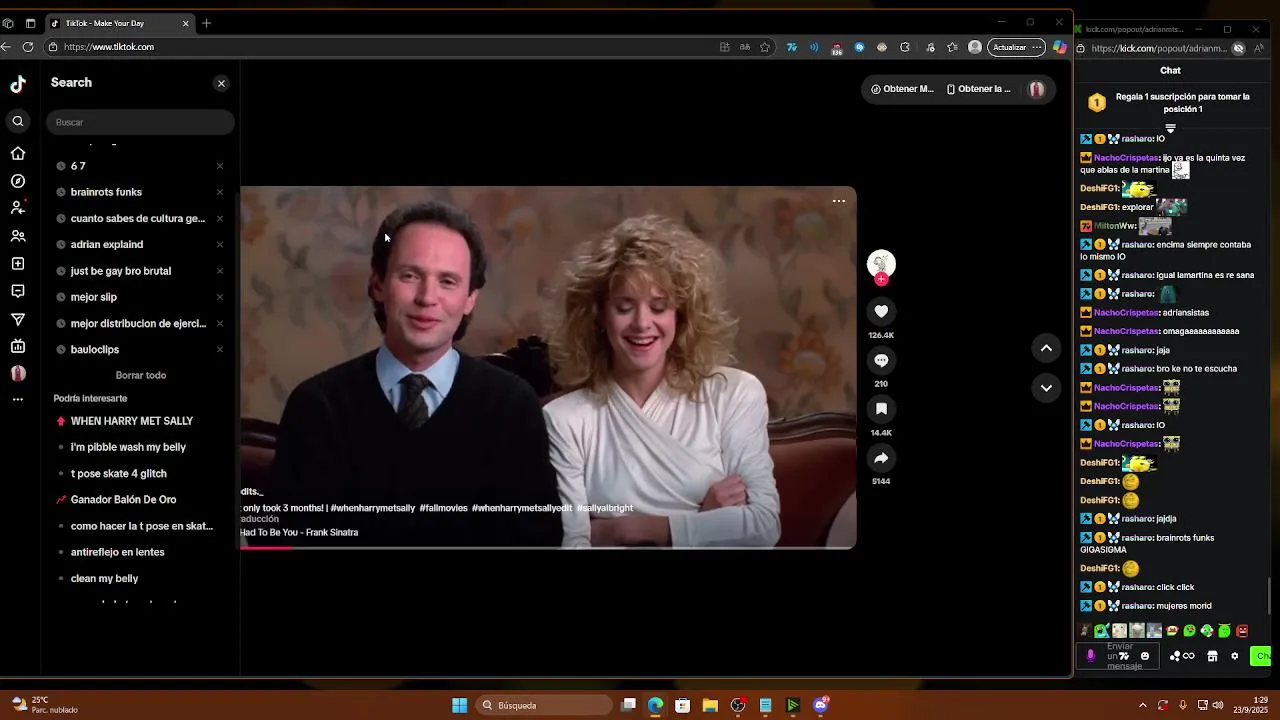The height and width of the screenshot is (720, 1280).
Task: Open the Windows Start menu
Action: click(x=459, y=705)
